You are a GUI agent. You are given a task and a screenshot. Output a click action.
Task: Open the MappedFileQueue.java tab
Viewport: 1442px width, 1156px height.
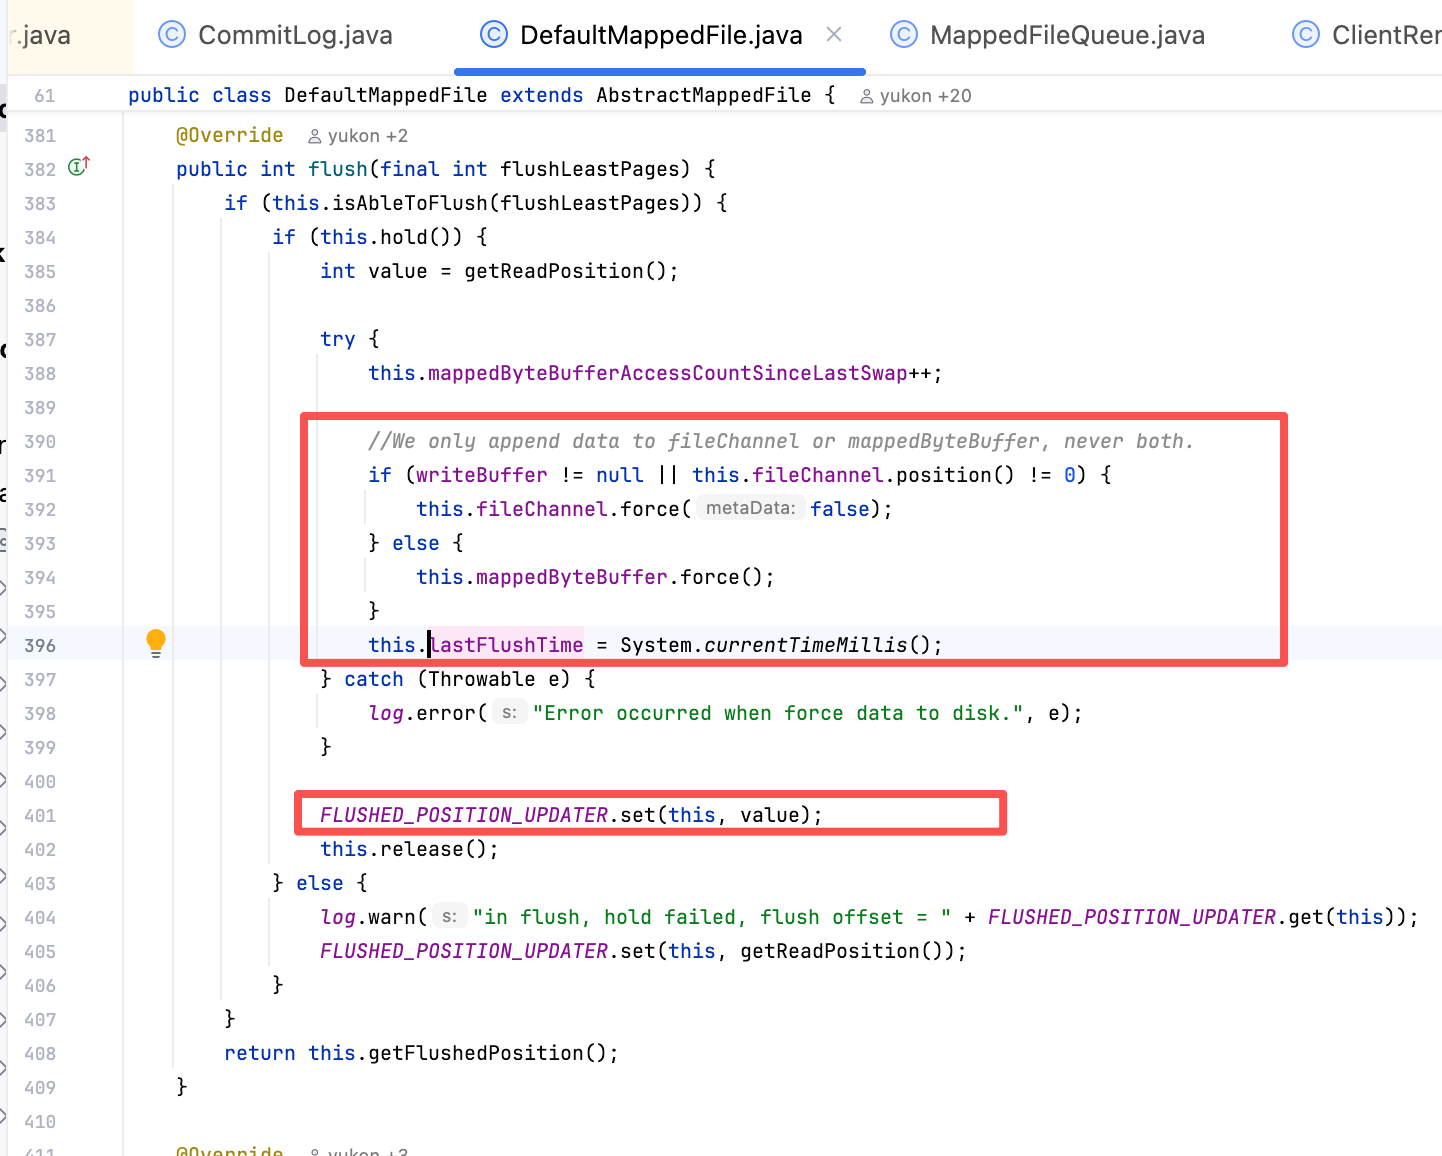(x=1047, y=36)
